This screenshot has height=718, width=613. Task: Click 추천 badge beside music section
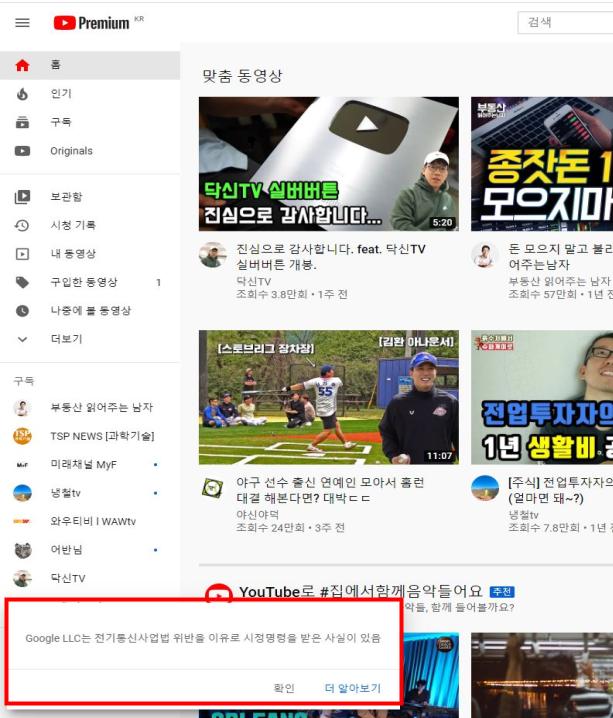click(x=502, y=592)
